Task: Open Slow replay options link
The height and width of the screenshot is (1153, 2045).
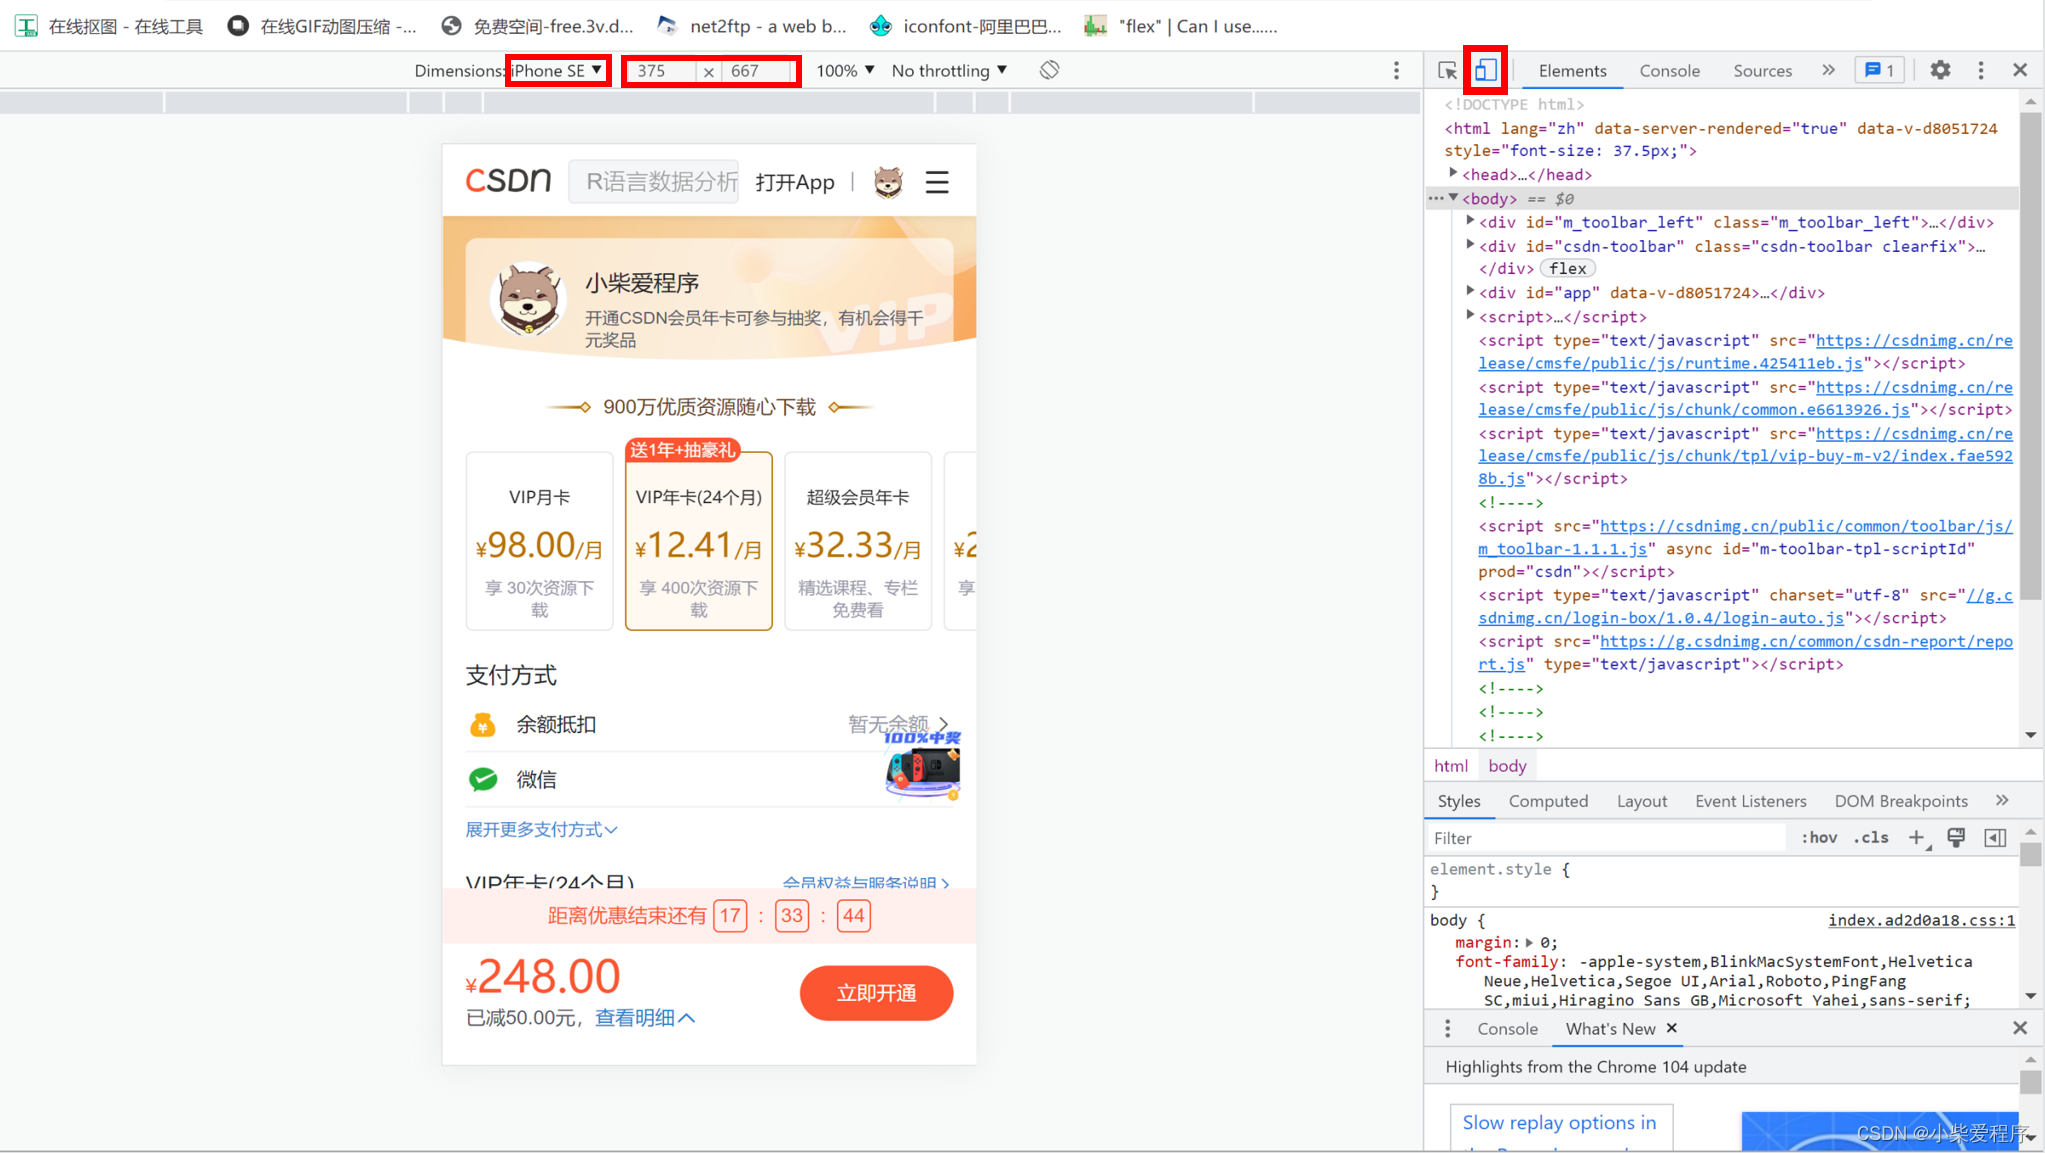Action: pyautogui.click(x=1558, y=1122)
